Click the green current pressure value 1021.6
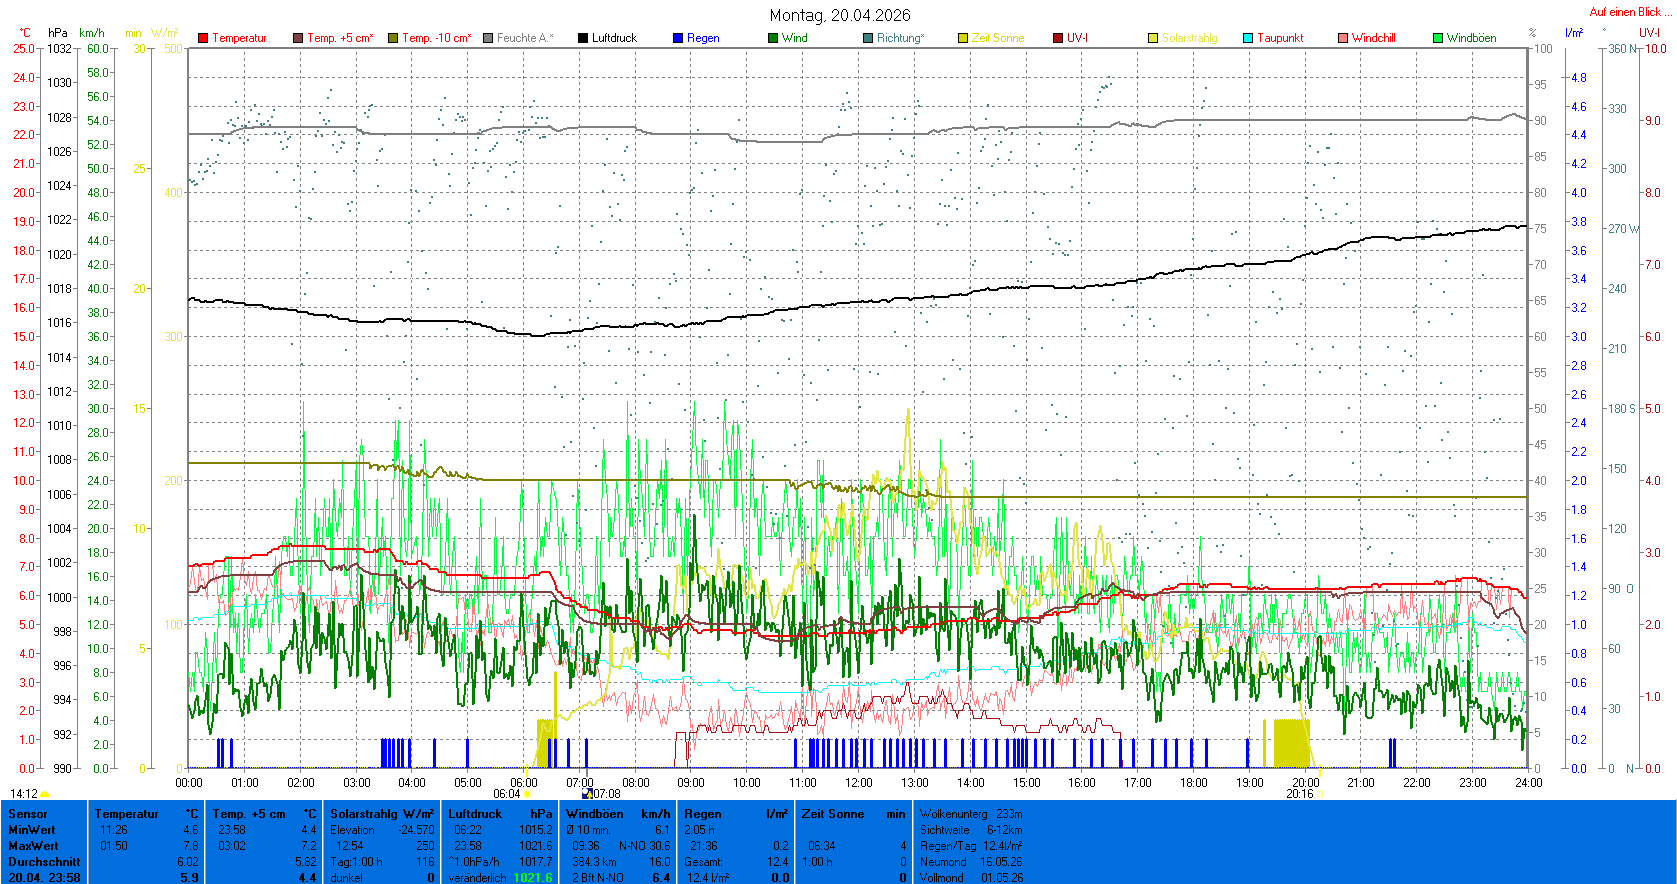This screenshot has height=884, width=1677. (x=532, y=878)
